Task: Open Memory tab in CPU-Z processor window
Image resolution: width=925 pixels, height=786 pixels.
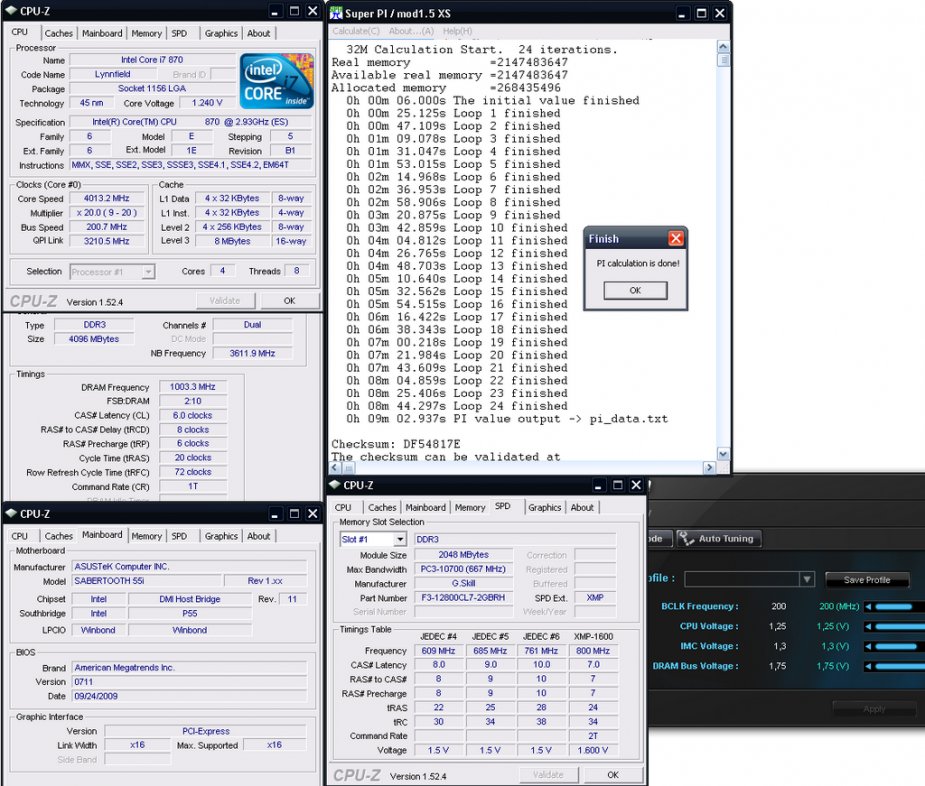Action: (146, 34)
